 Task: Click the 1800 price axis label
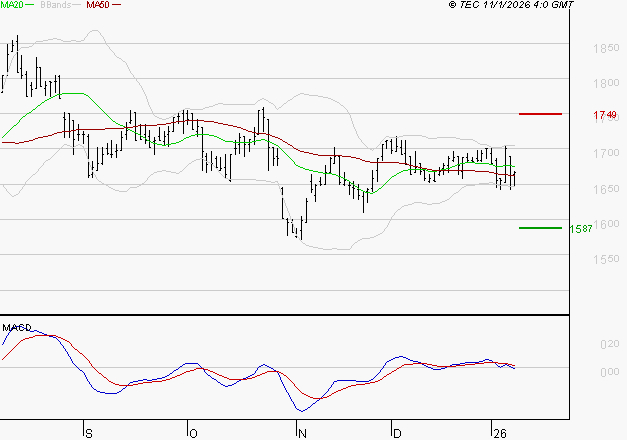[x=606, y=83]
